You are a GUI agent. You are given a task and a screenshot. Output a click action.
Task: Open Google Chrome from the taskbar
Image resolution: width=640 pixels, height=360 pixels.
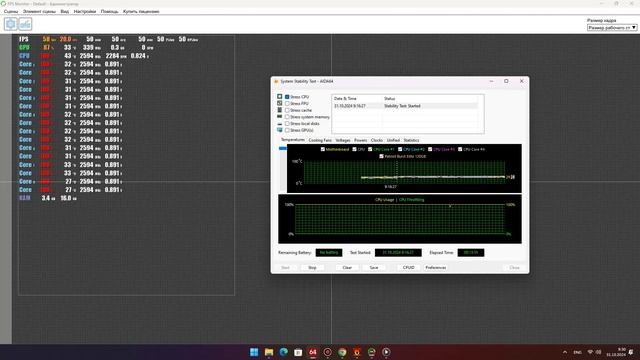click(x=342, y=352)
